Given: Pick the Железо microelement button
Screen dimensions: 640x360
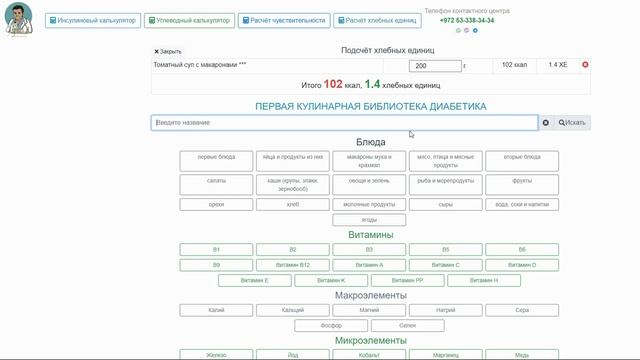Looking at the screenshot, I should coord(216,354).
